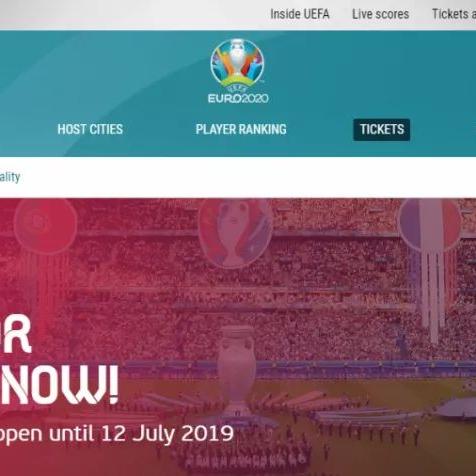
Task: Click the EURO2020 wordmark under the logo
Action: coord(238,98)
